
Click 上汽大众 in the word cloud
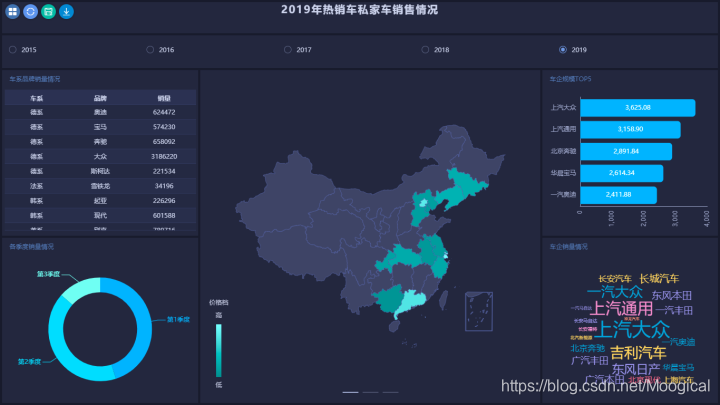coord(632,329)
